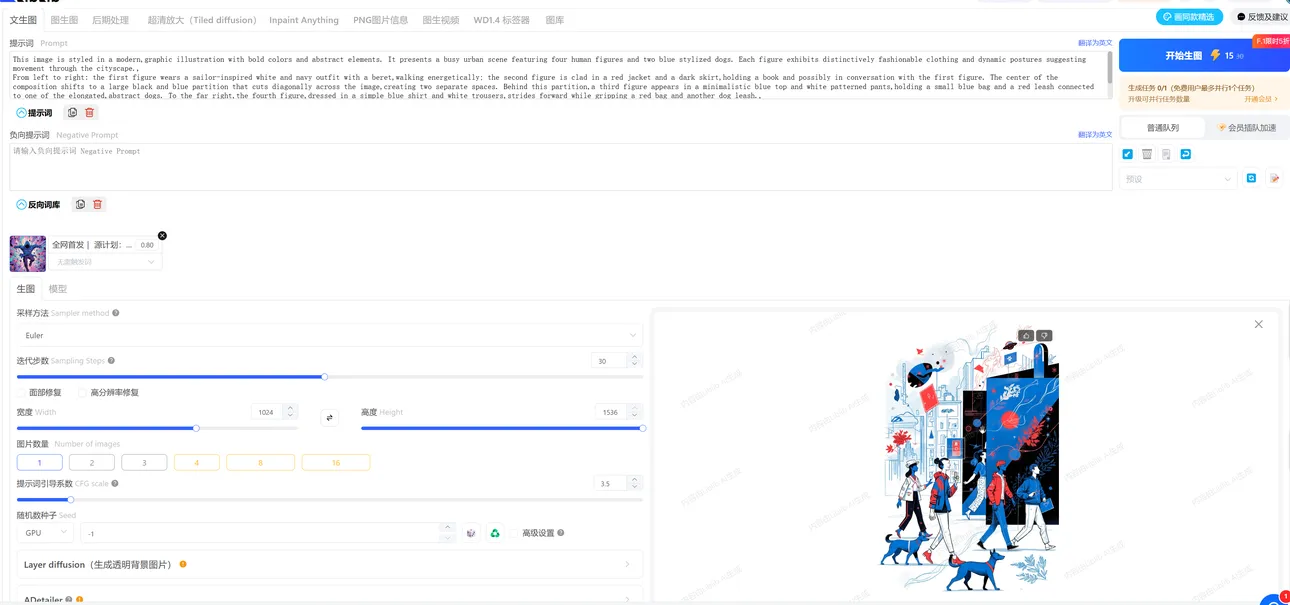This screenshot has width=1290, height=605.
Task: Open the Inpaint Anything tab
Action: point(304,20)
